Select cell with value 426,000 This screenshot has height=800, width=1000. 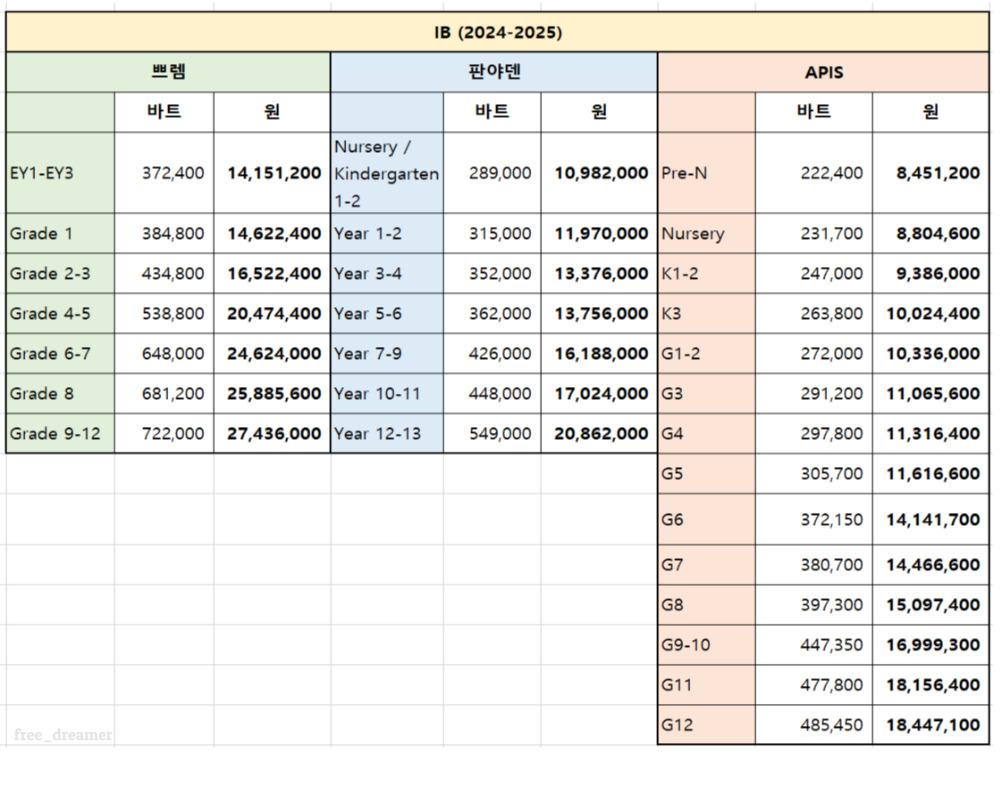[492, 353]
